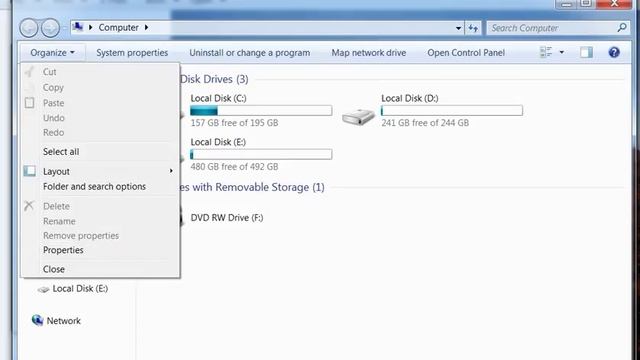This screenshot has width=640, height=360.
Task: Expand the breadcrumb arrow before Computer
Action: pos(90,27)
